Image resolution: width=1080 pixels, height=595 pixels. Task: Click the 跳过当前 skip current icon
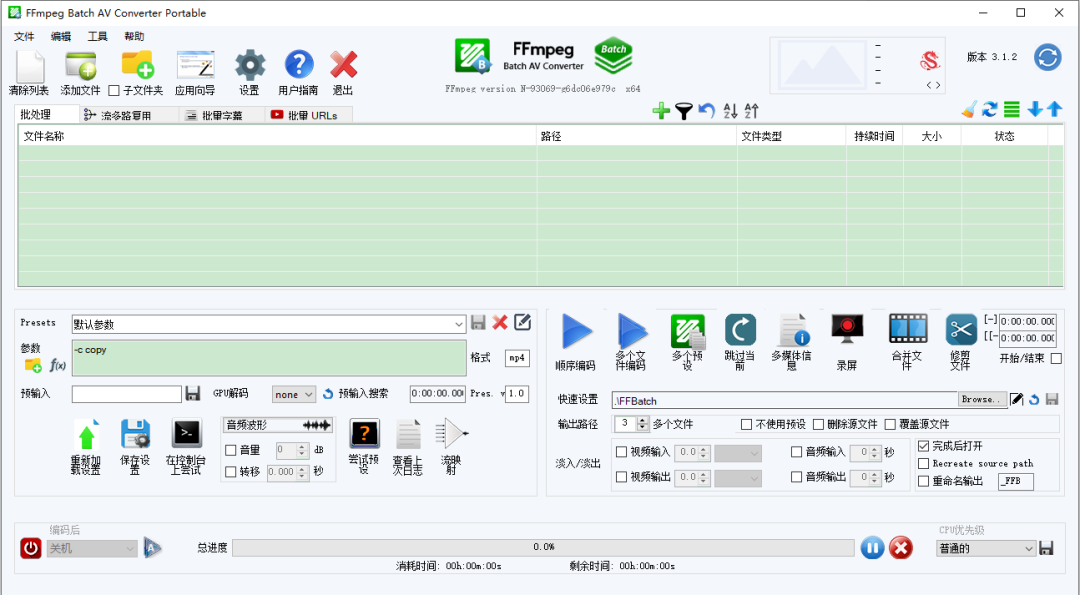coord(740,331)
